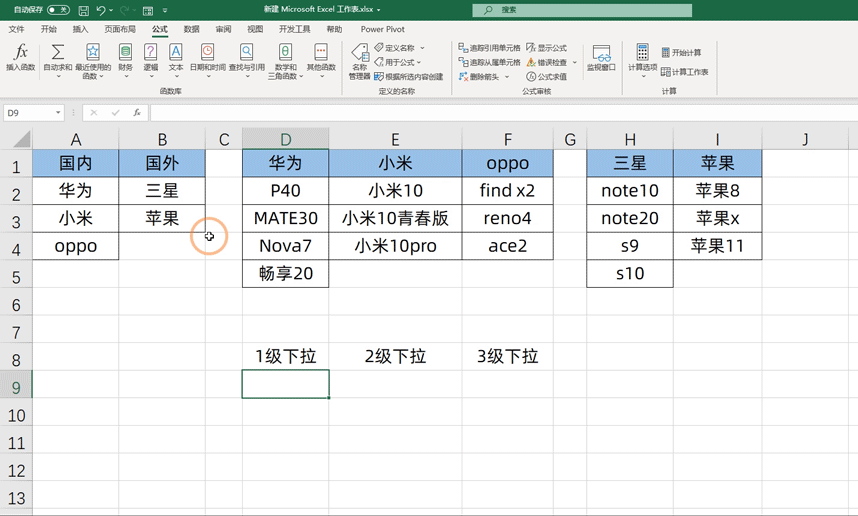The height and width of the screenshot is (516, 858).
Task: Open the workbook file name dropdown
Action: pos(379,10)
